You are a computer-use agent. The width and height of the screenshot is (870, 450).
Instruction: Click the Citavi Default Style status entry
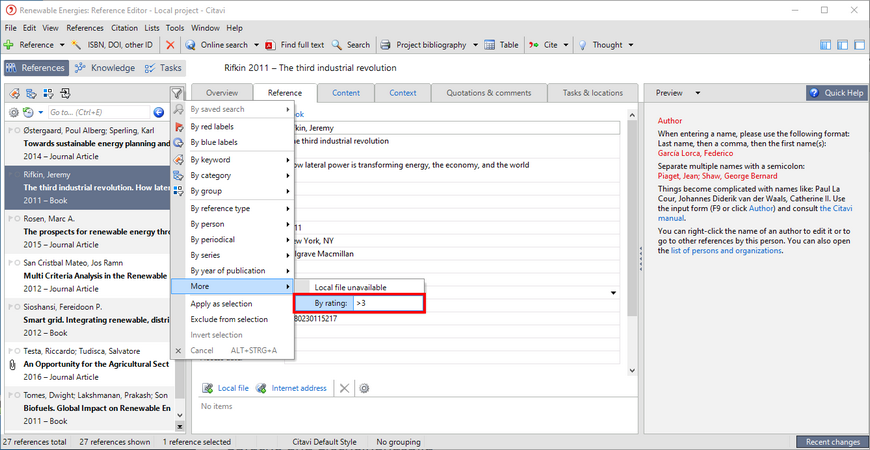(x=324, y=442)
